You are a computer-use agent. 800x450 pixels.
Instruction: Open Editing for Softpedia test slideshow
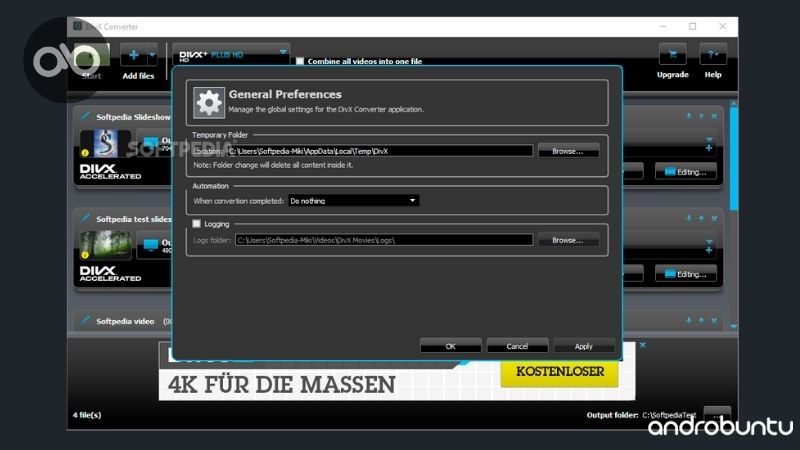pos(686,274)
